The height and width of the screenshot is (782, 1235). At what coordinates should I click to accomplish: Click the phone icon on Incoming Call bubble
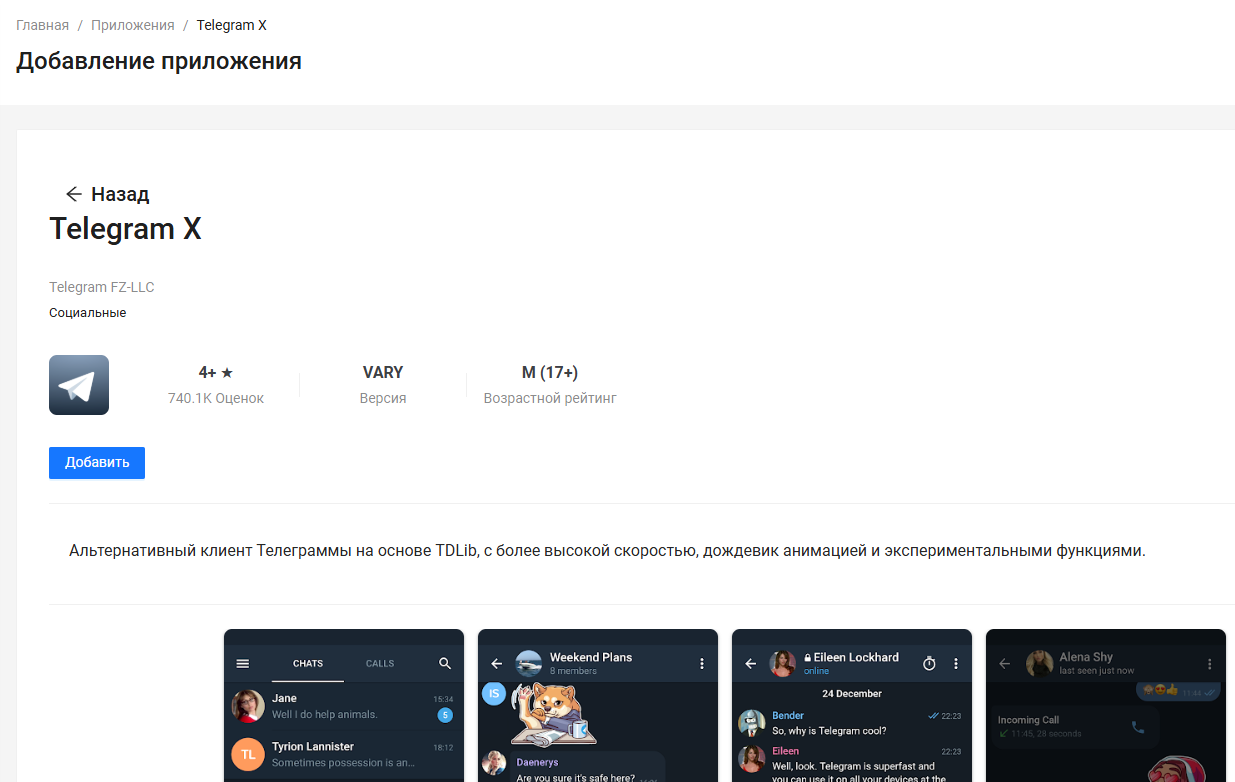coord(1137,727)
